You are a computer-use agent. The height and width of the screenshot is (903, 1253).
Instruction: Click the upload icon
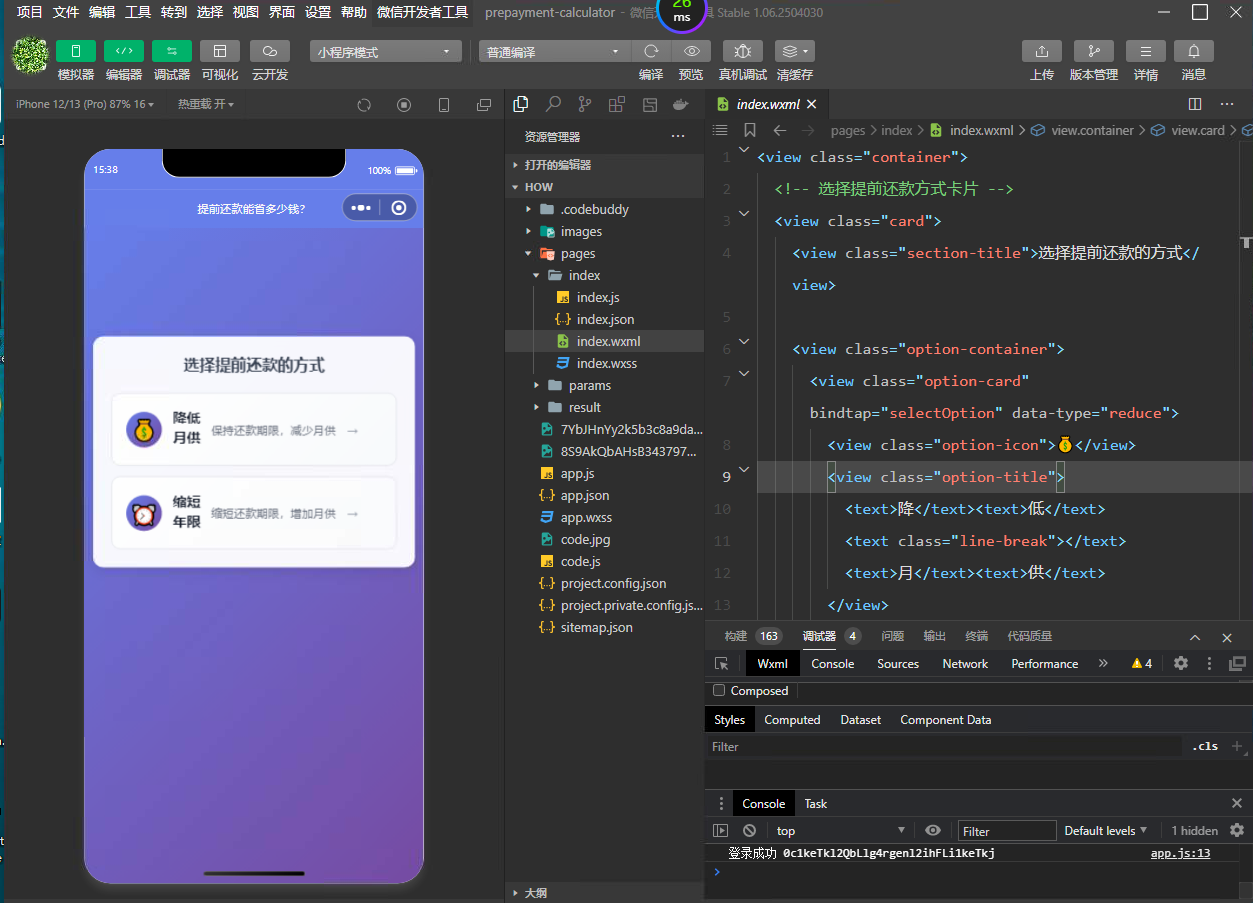click(1042, 51)
